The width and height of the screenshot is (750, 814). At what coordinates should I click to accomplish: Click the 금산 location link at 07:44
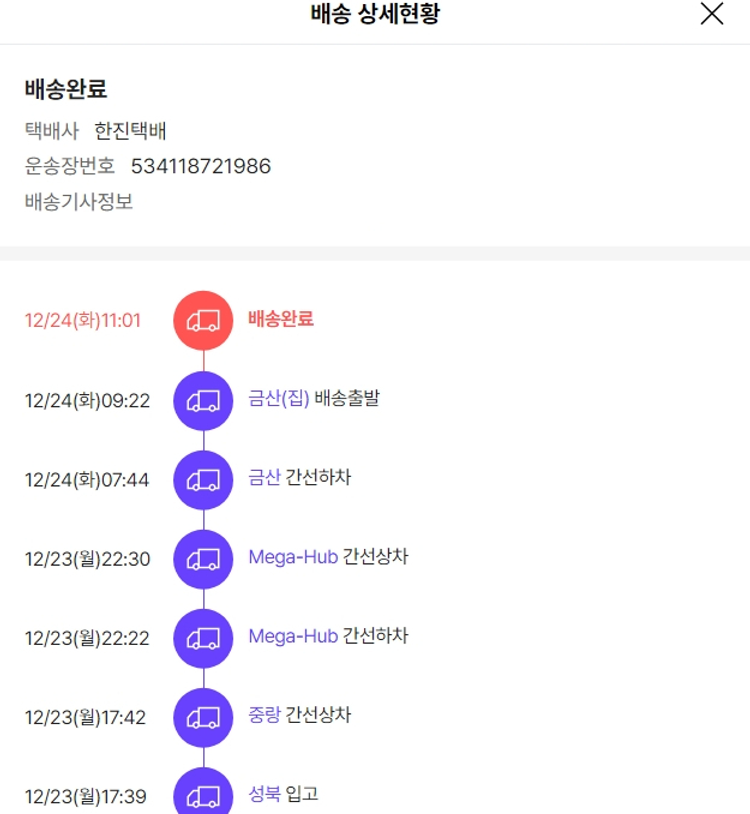(264, 478)
